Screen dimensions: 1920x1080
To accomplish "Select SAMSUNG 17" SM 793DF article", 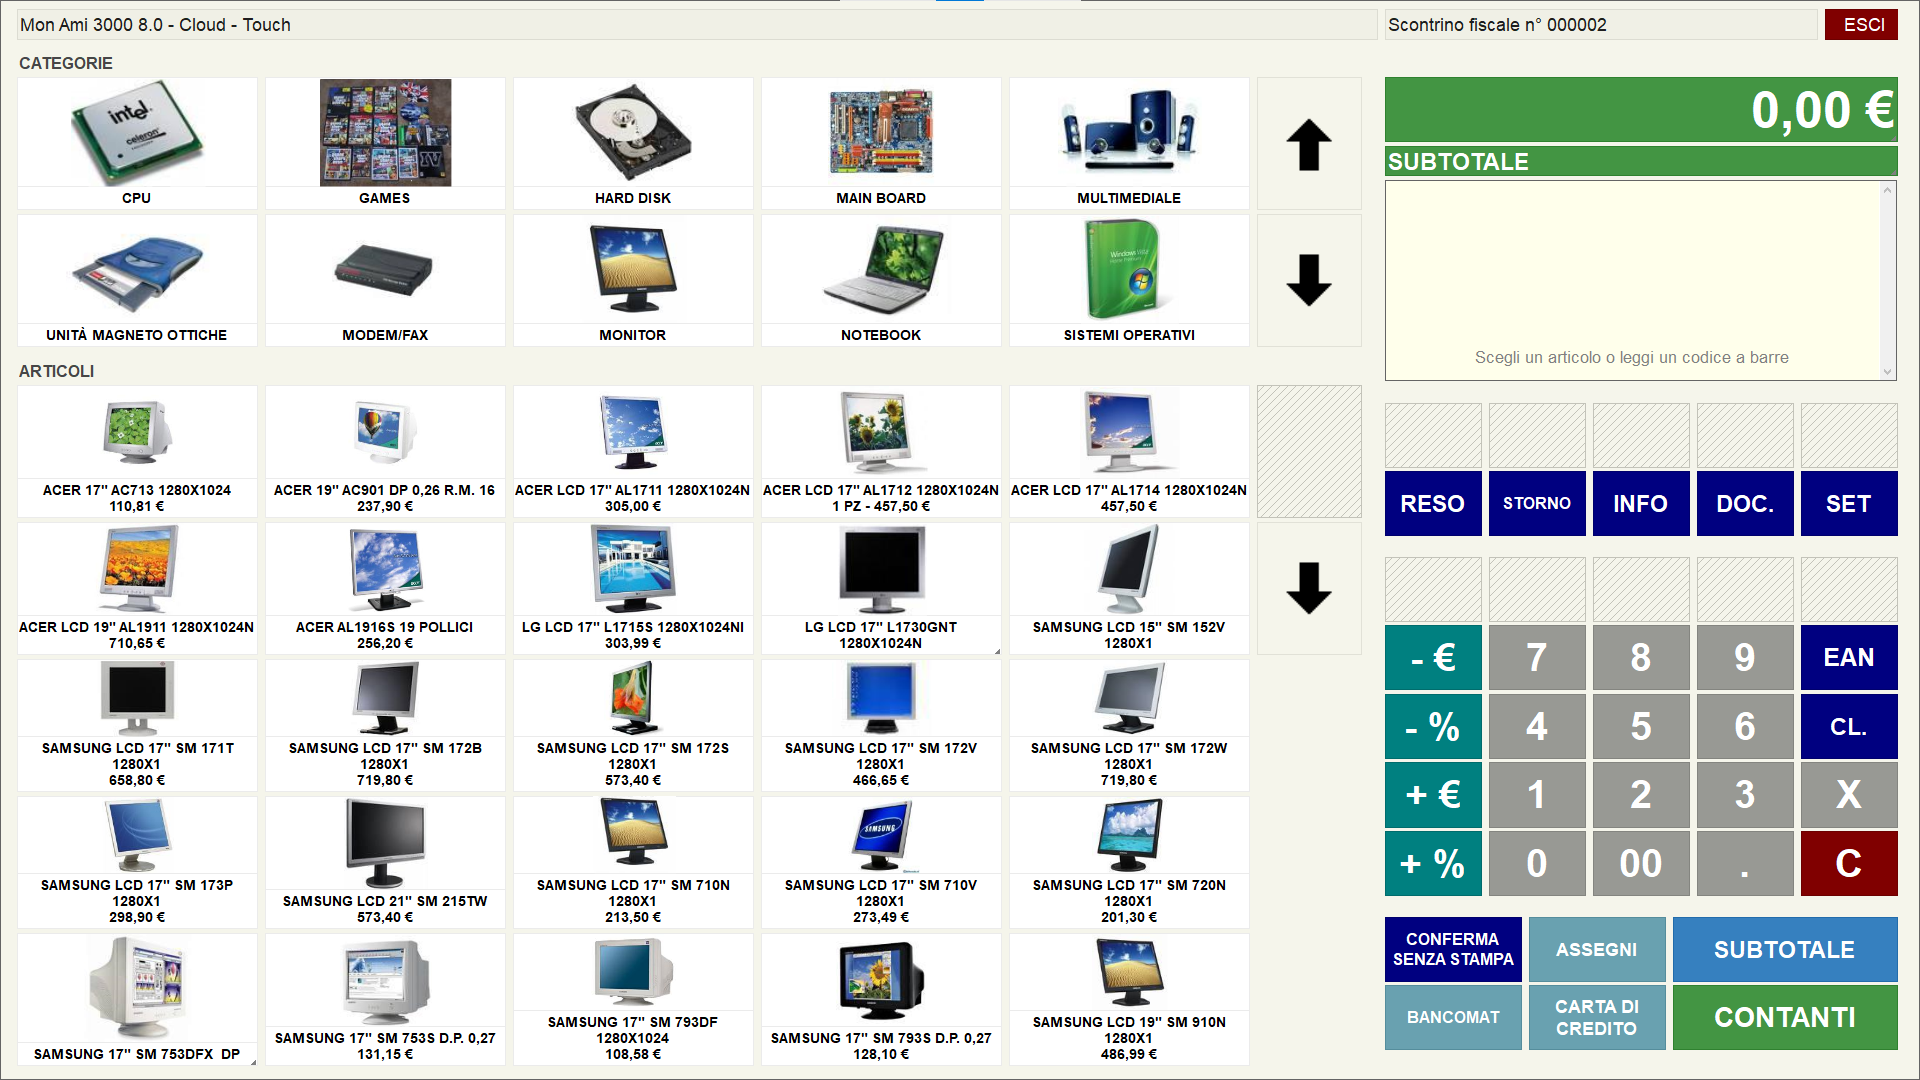I will (x=633, y=999).
